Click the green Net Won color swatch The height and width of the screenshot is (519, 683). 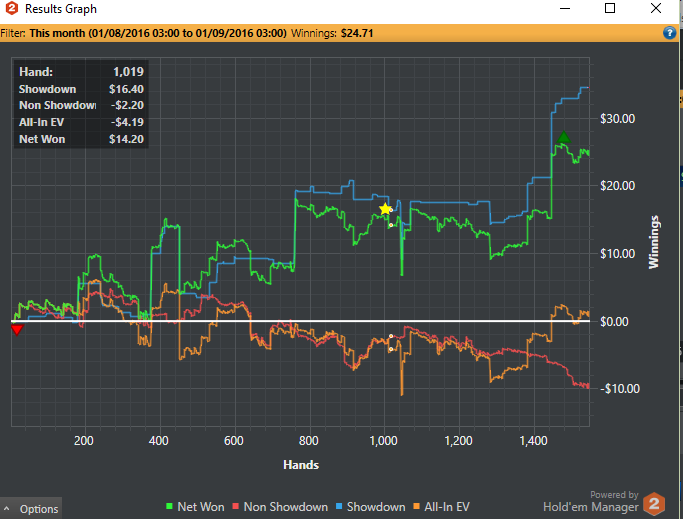pyautogui.click(x=169, y=506)
